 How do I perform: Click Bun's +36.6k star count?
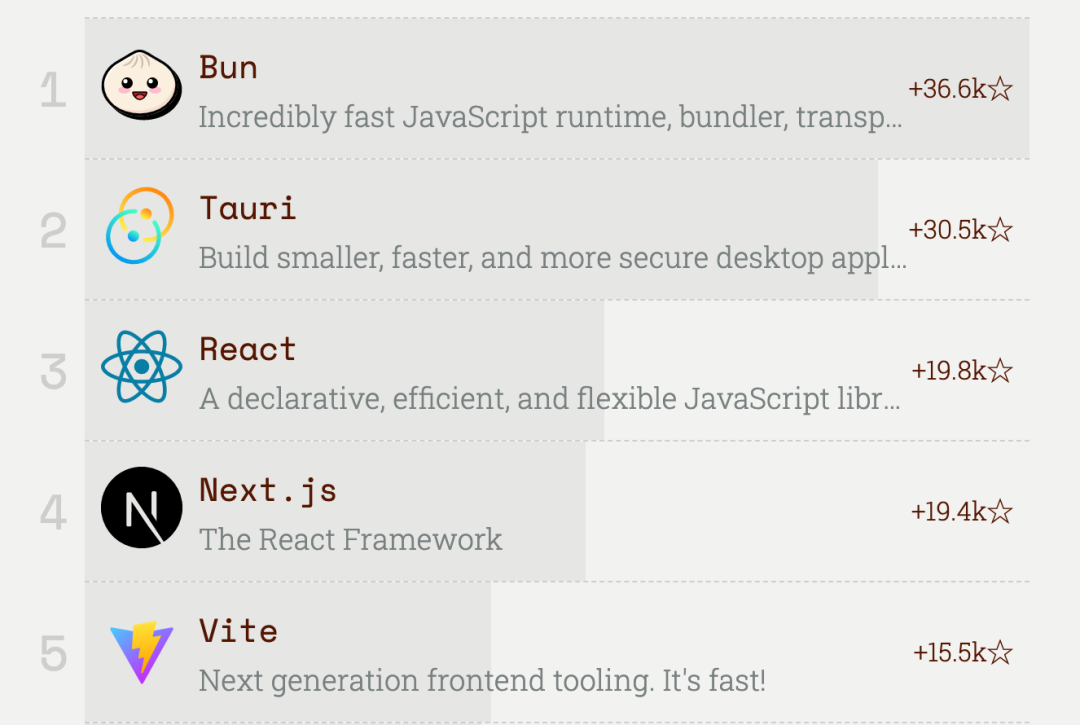coord(960,90)
